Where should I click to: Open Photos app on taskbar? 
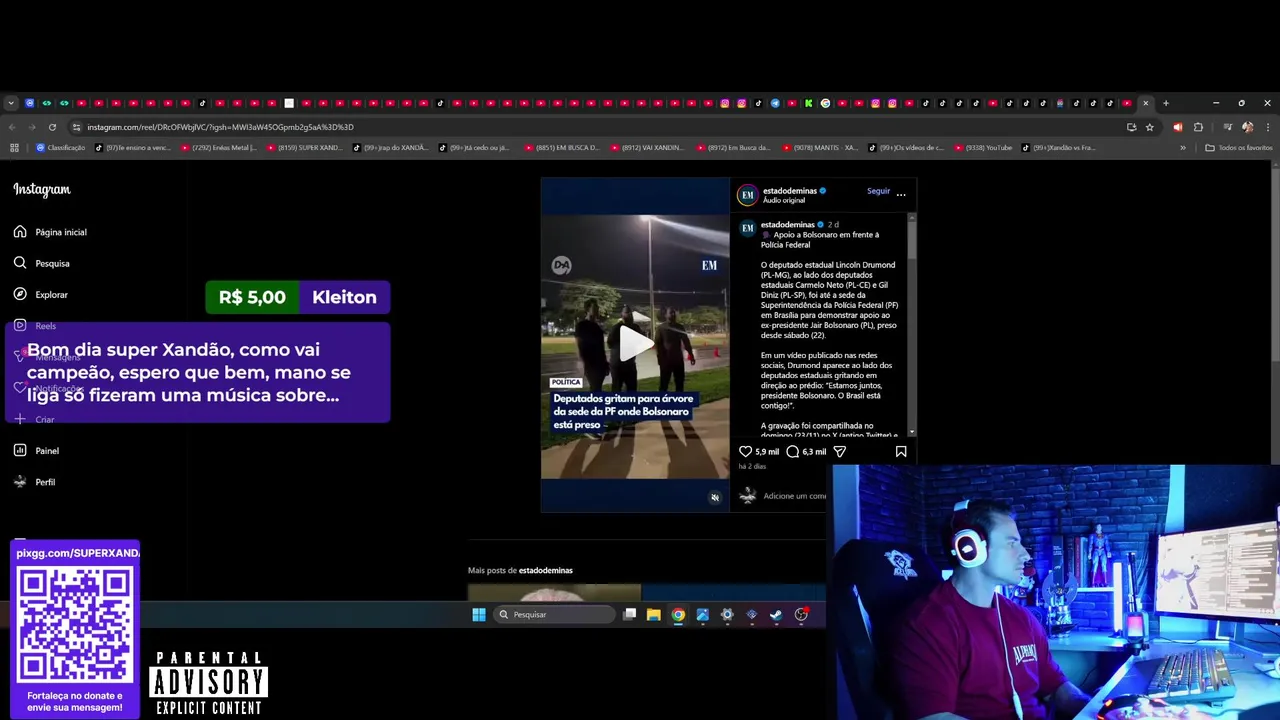click(702, 615)
